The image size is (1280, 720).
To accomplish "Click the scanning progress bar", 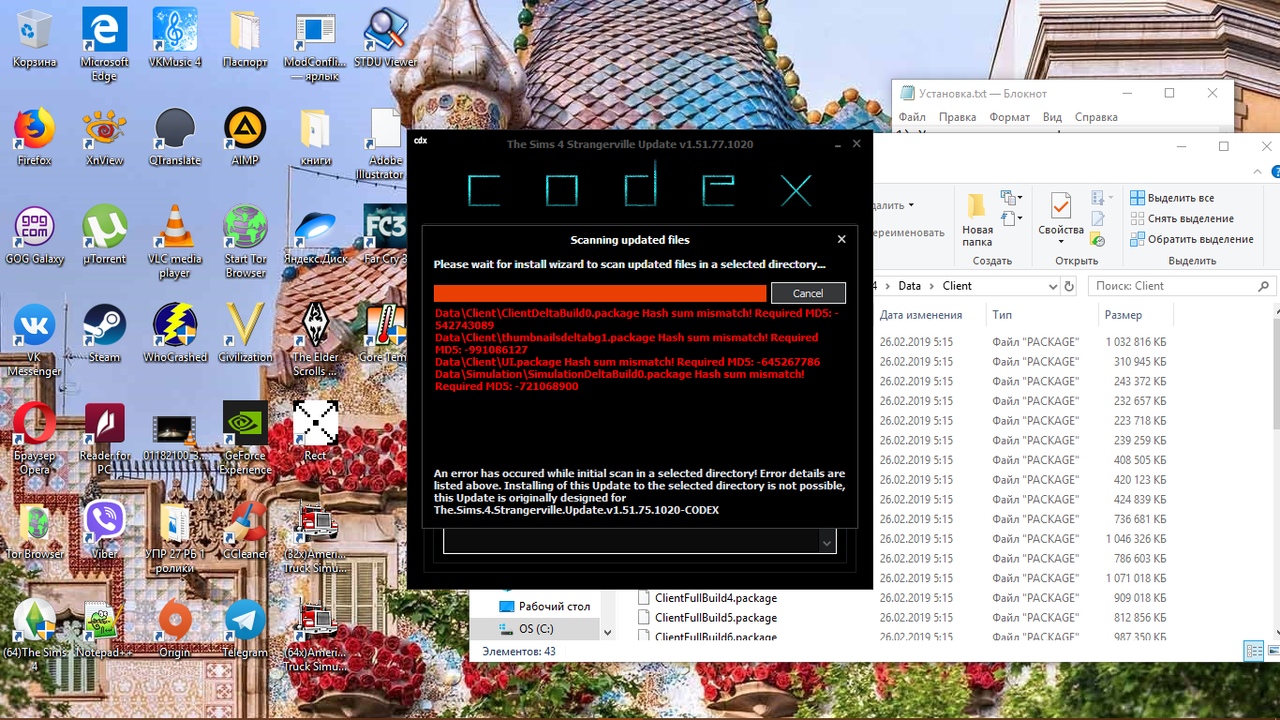I will (x=600, y=293).
